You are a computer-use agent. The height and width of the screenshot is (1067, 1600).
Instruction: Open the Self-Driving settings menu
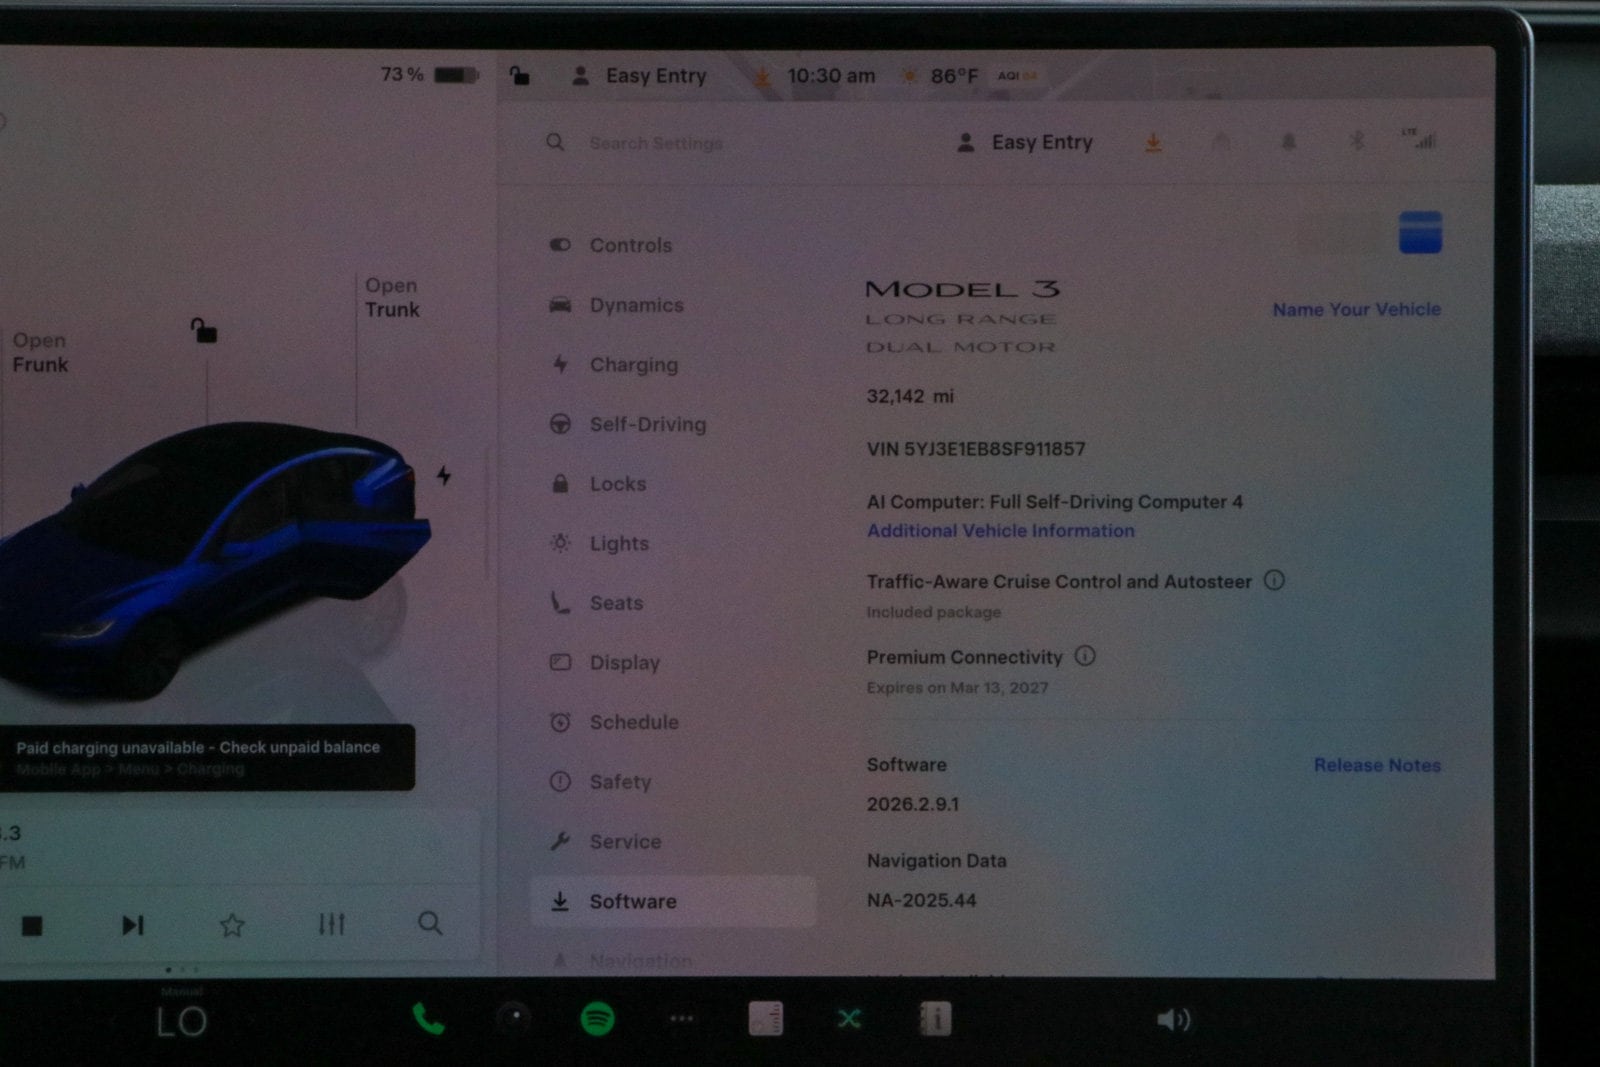[628, 424]
